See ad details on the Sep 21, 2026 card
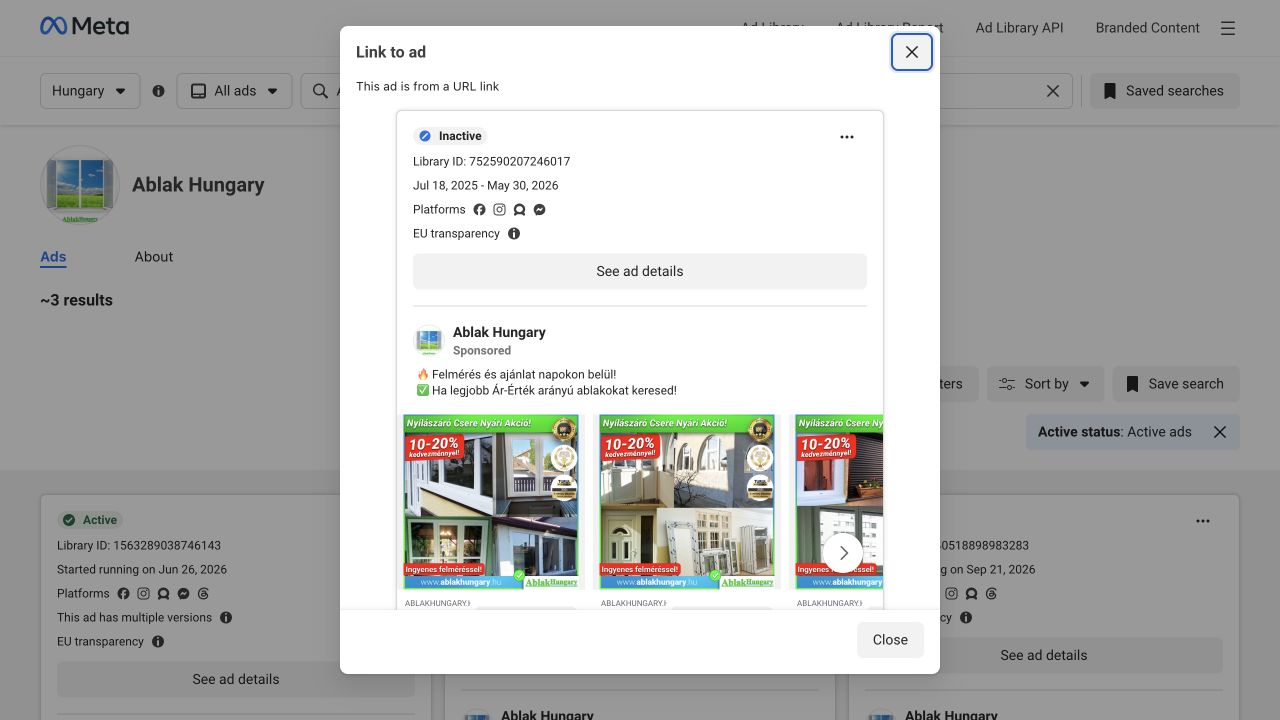Screen dimensions: 1280x720 pyautogui.click(x=1044, y=655)
